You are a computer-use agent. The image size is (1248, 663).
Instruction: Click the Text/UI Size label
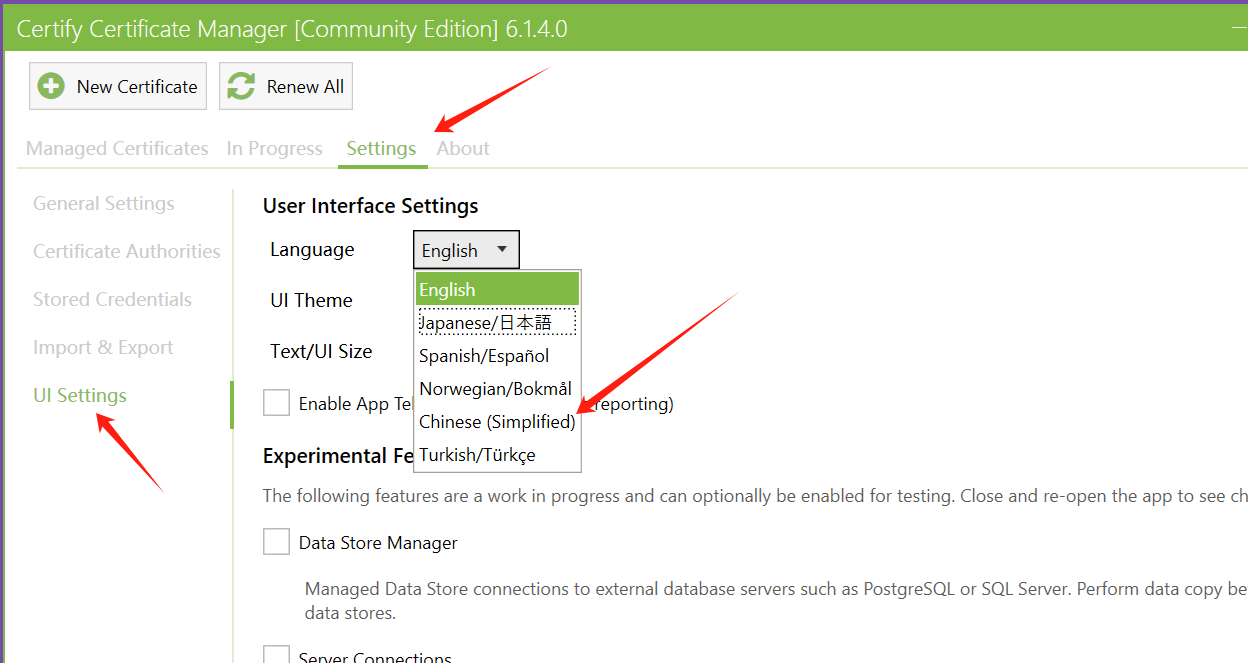pos(321,351)
